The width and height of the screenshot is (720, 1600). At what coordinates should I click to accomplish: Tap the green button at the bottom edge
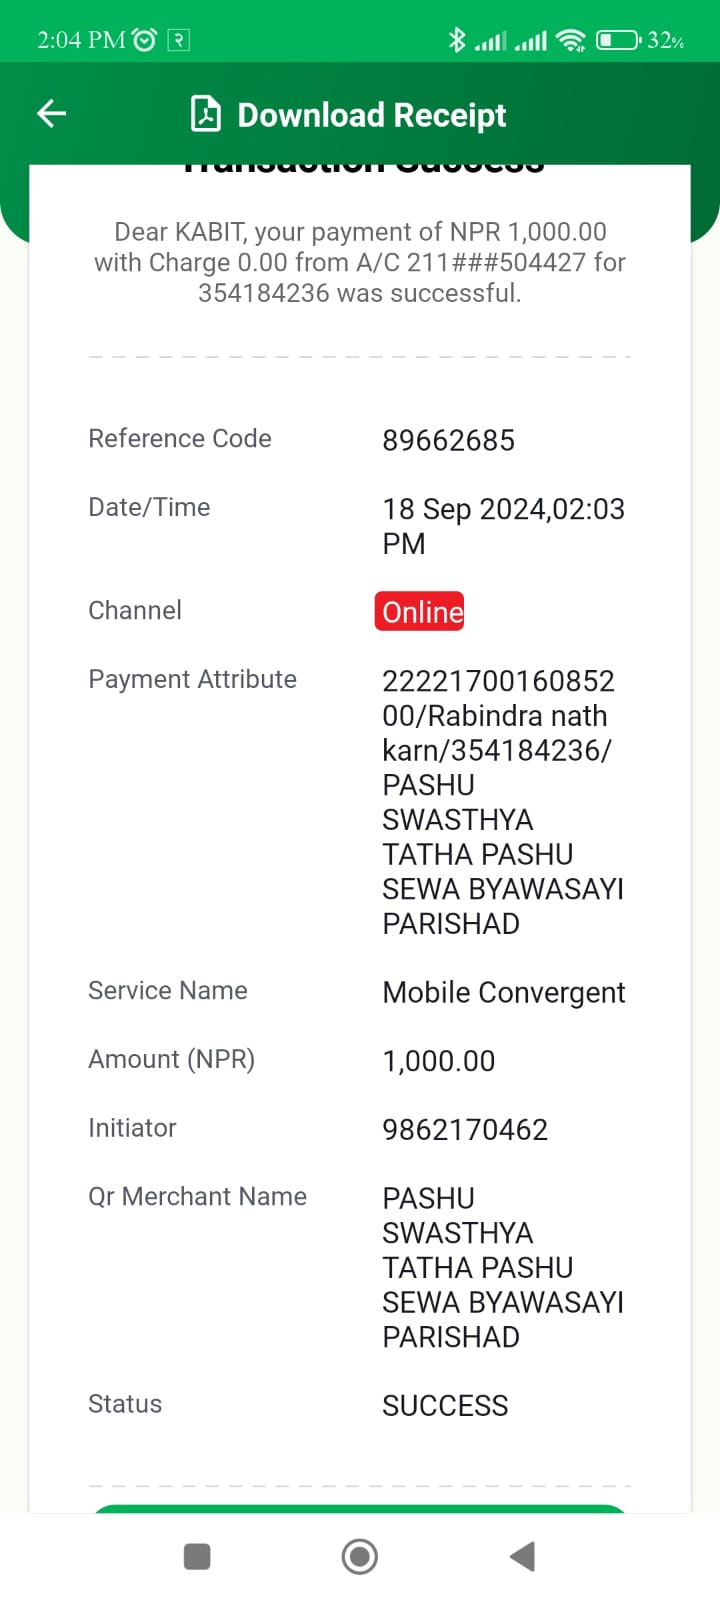click(360, 1508)
